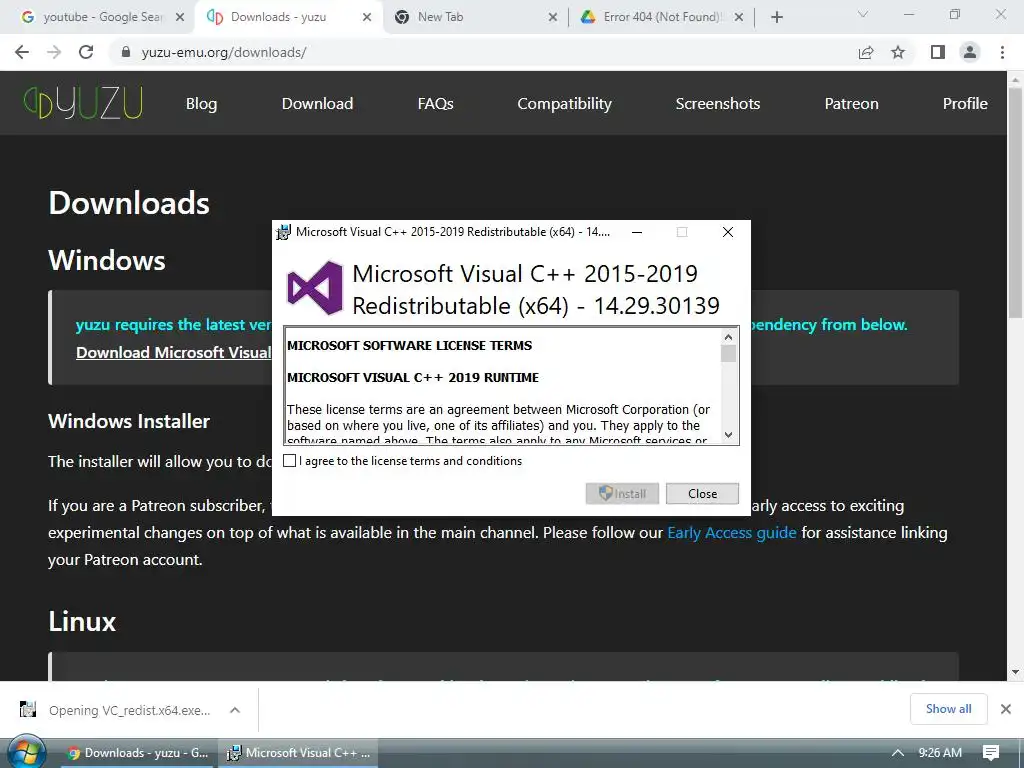
Task: Switch to the Chrome taskbar button
Action: tap(138, 753)
